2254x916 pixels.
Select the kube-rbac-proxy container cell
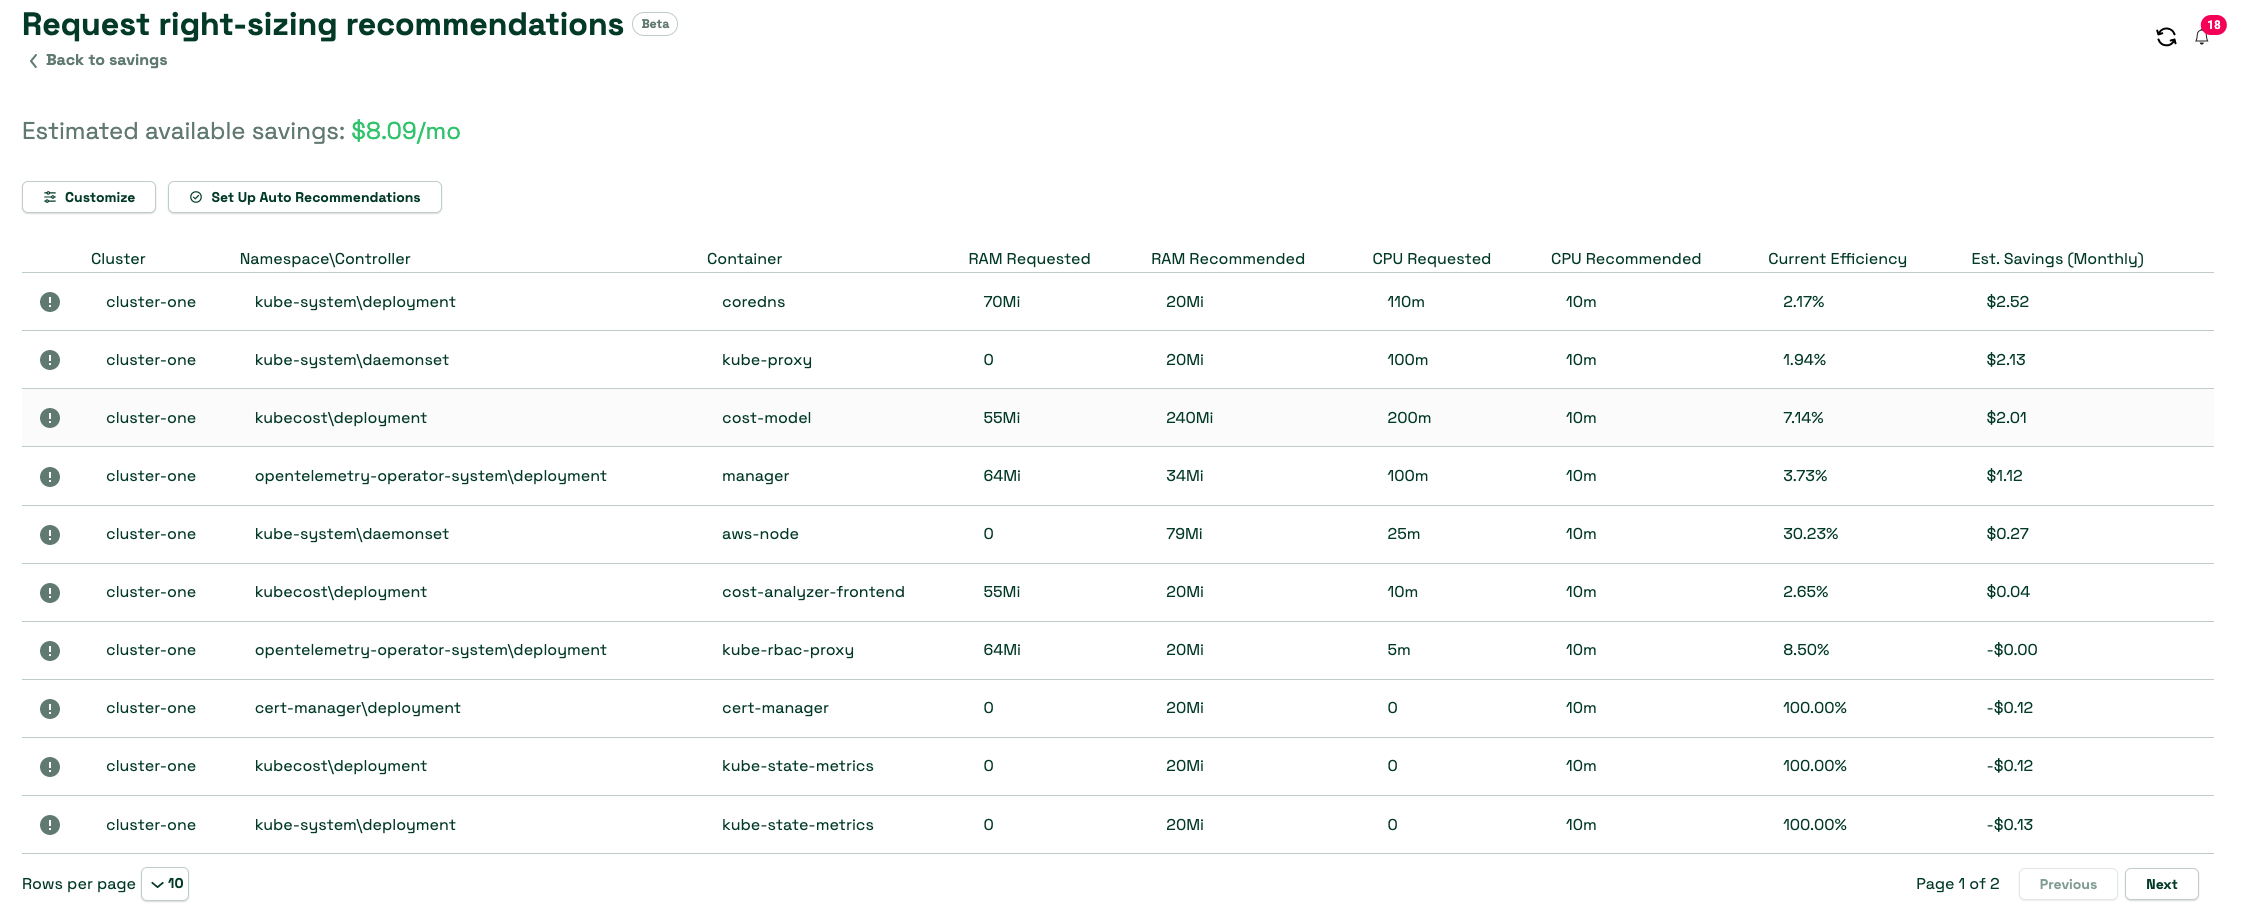pos(788,650)
